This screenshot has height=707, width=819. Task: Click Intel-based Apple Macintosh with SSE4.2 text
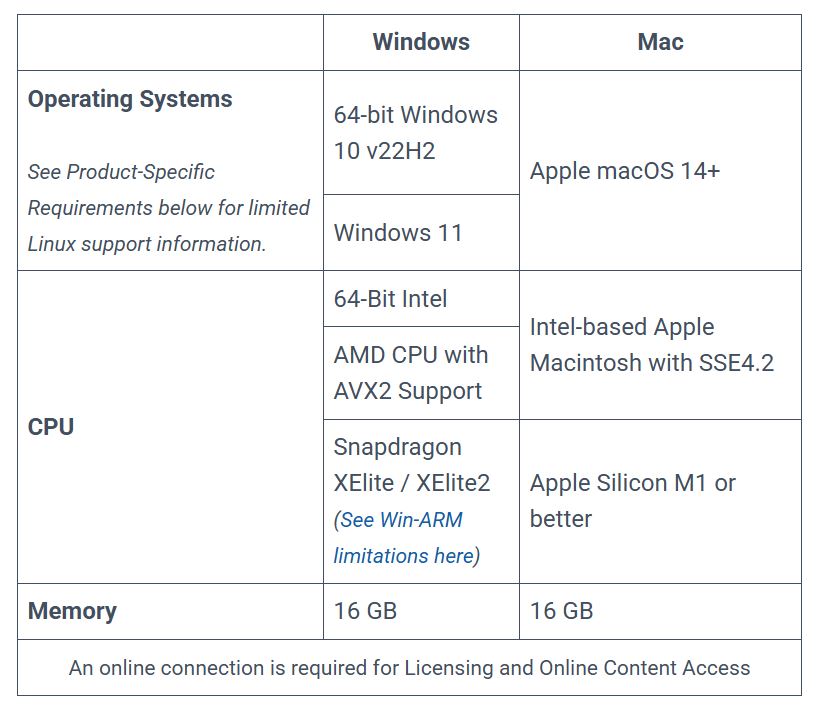tap(651, 345)
